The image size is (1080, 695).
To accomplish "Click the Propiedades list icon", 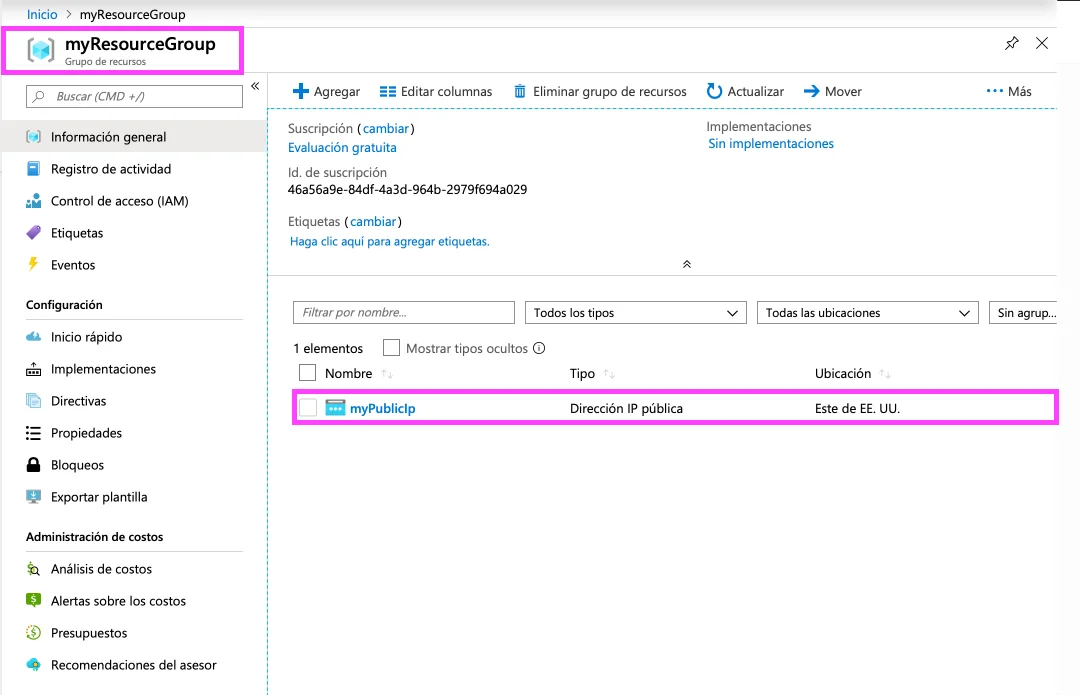I will pos(33,433).
